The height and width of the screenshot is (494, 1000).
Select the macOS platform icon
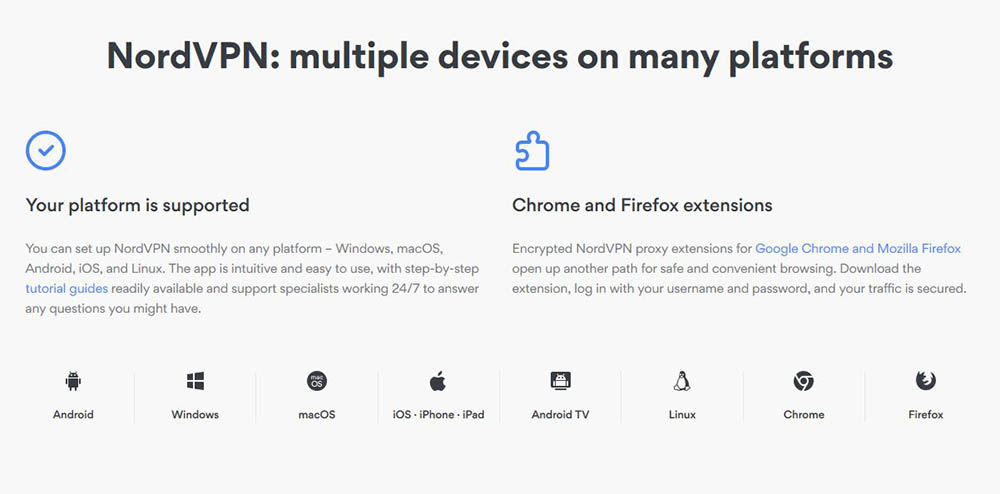tap(317, 381)
